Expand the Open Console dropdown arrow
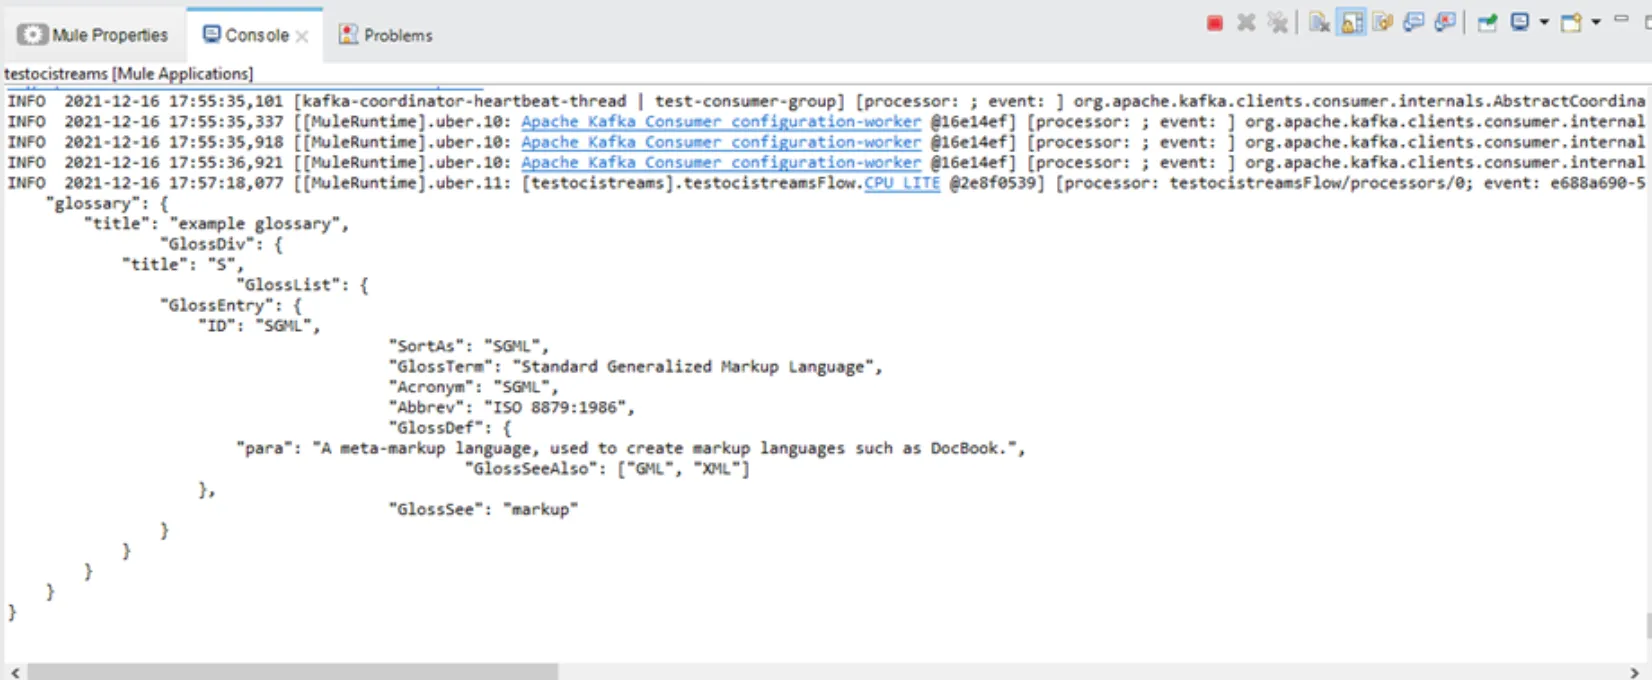The image size is (1652, 680). pyautogui.click(x=1595, y=23)
